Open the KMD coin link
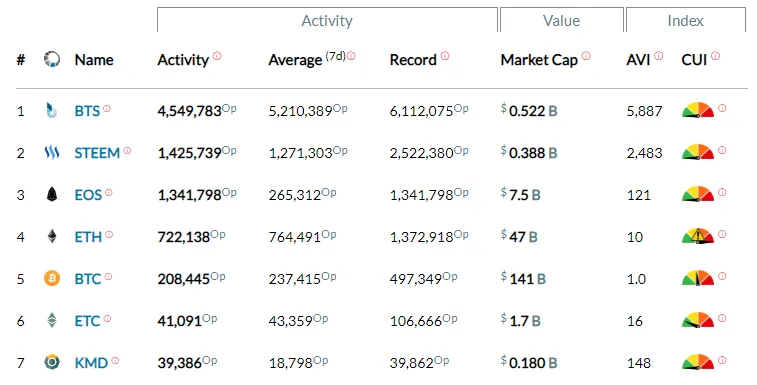The height and width of the screenshot is (385, 757). click(91, 363)
